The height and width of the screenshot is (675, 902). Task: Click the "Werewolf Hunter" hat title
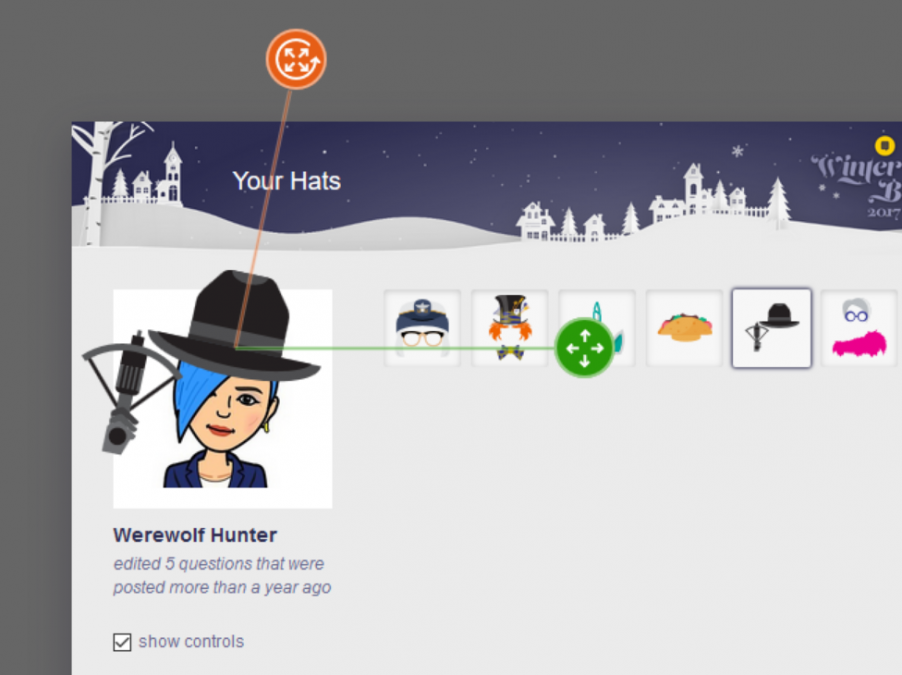coord(195,535)
